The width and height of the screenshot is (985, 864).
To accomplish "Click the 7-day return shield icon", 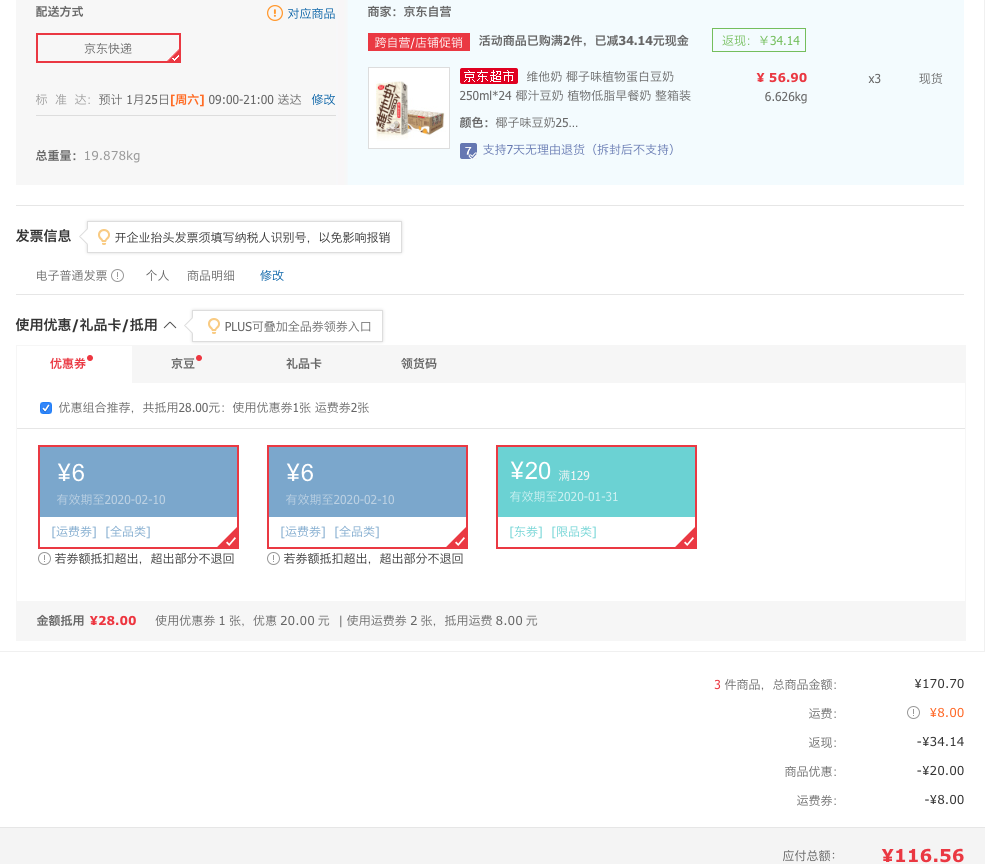I will [468, 151].
